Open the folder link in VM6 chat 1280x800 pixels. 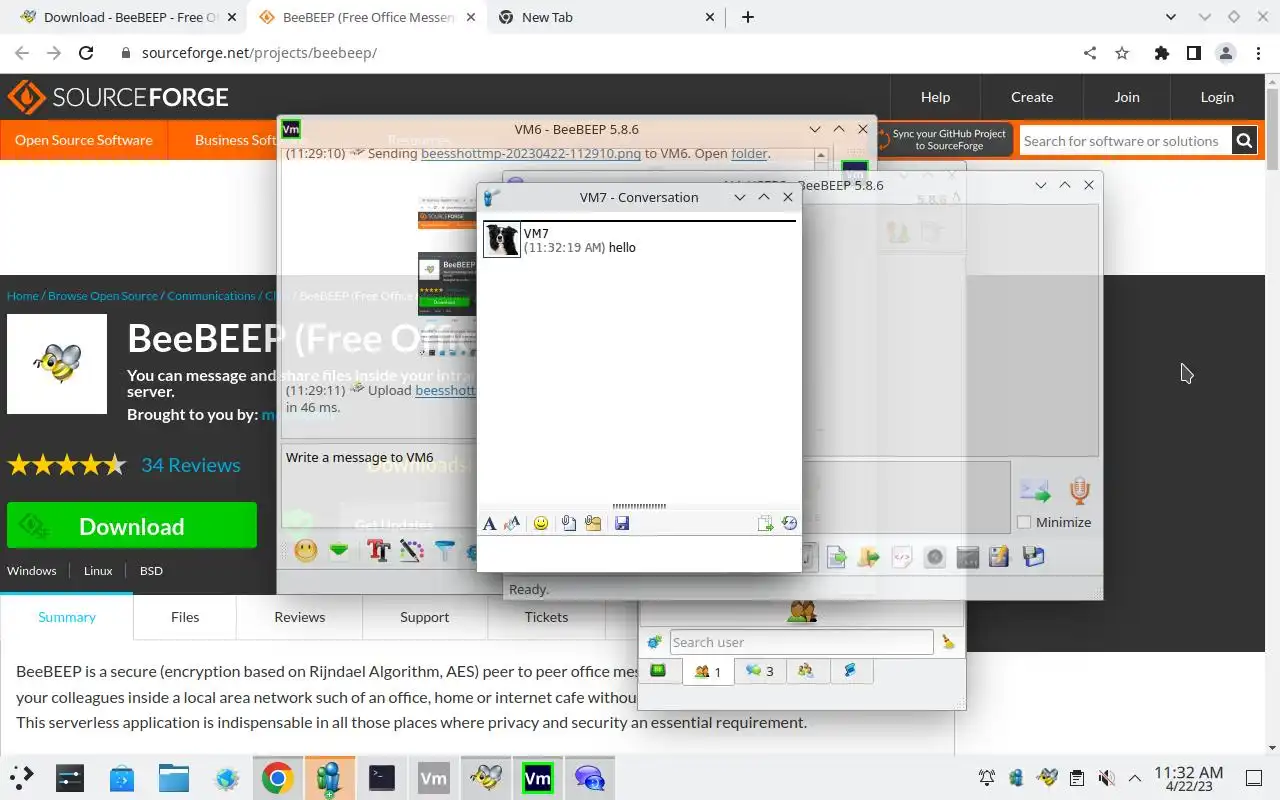pos(749,154)
